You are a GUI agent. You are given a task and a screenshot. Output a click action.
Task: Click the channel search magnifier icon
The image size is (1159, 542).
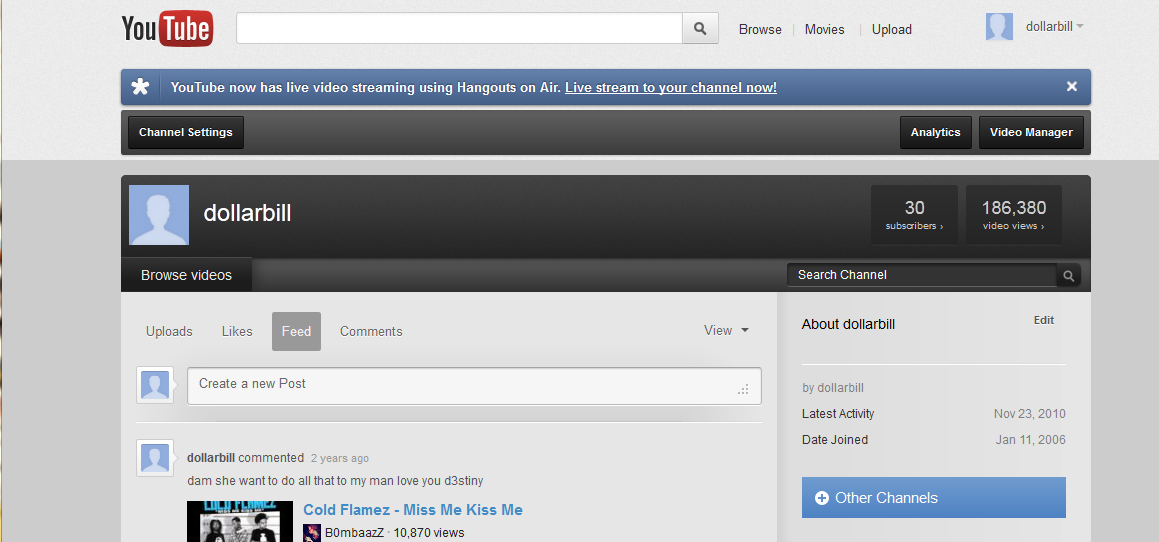click(1068, 276)
